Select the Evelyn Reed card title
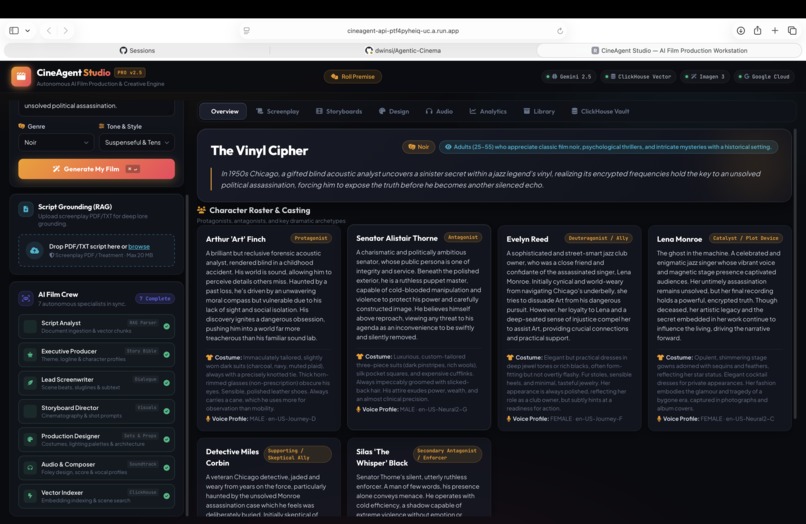Image resolution: width=806 pixels, height=524 pixels. (x=527, y=239)
